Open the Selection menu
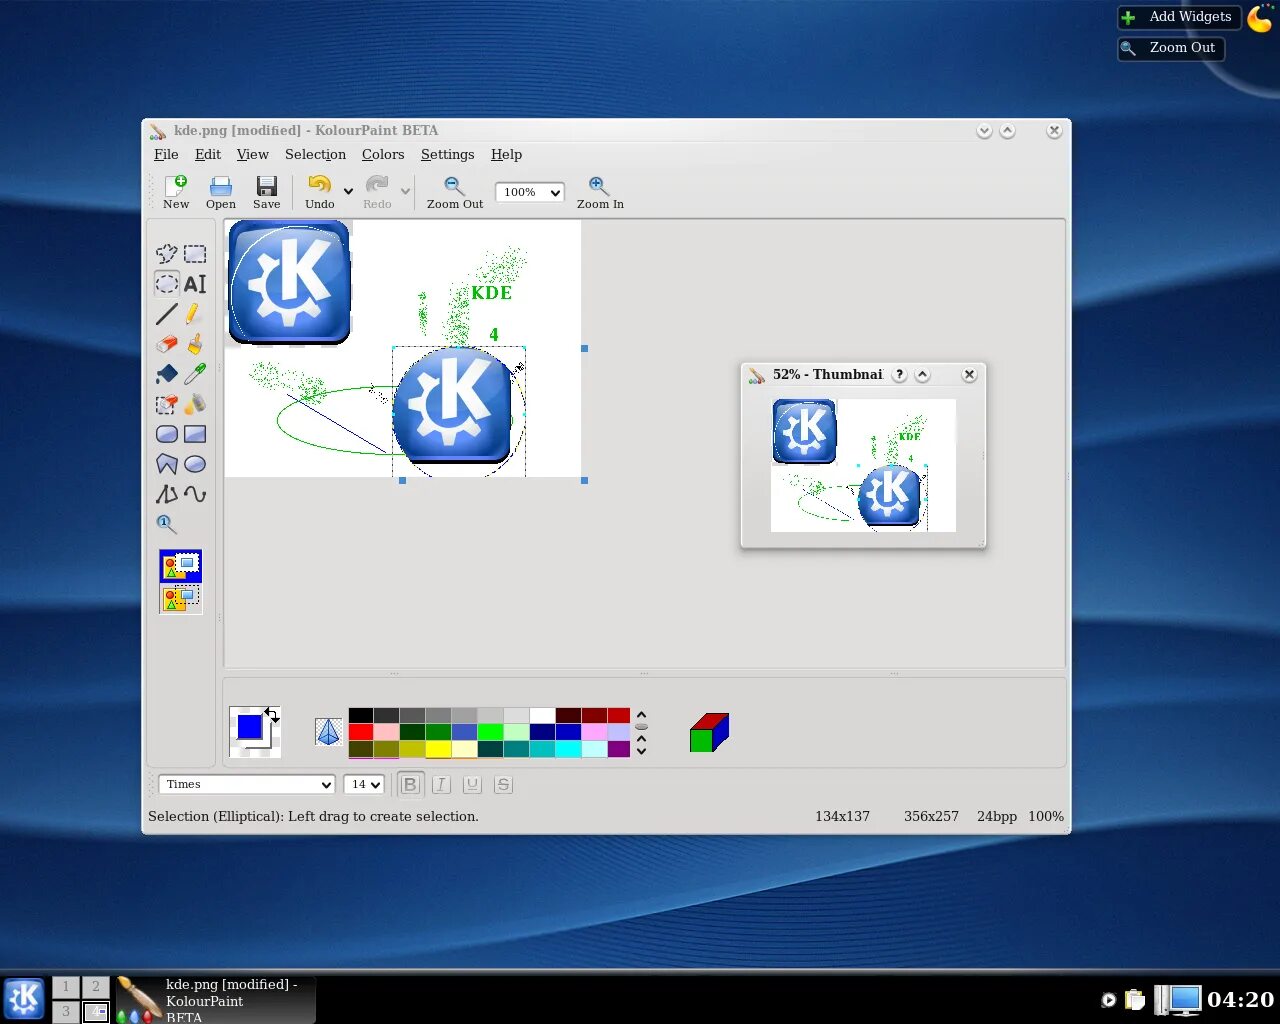 315,154
